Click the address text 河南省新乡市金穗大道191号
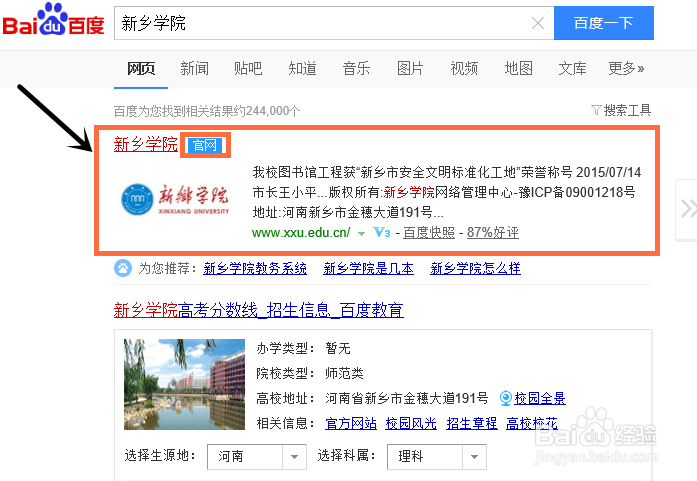 407,398
